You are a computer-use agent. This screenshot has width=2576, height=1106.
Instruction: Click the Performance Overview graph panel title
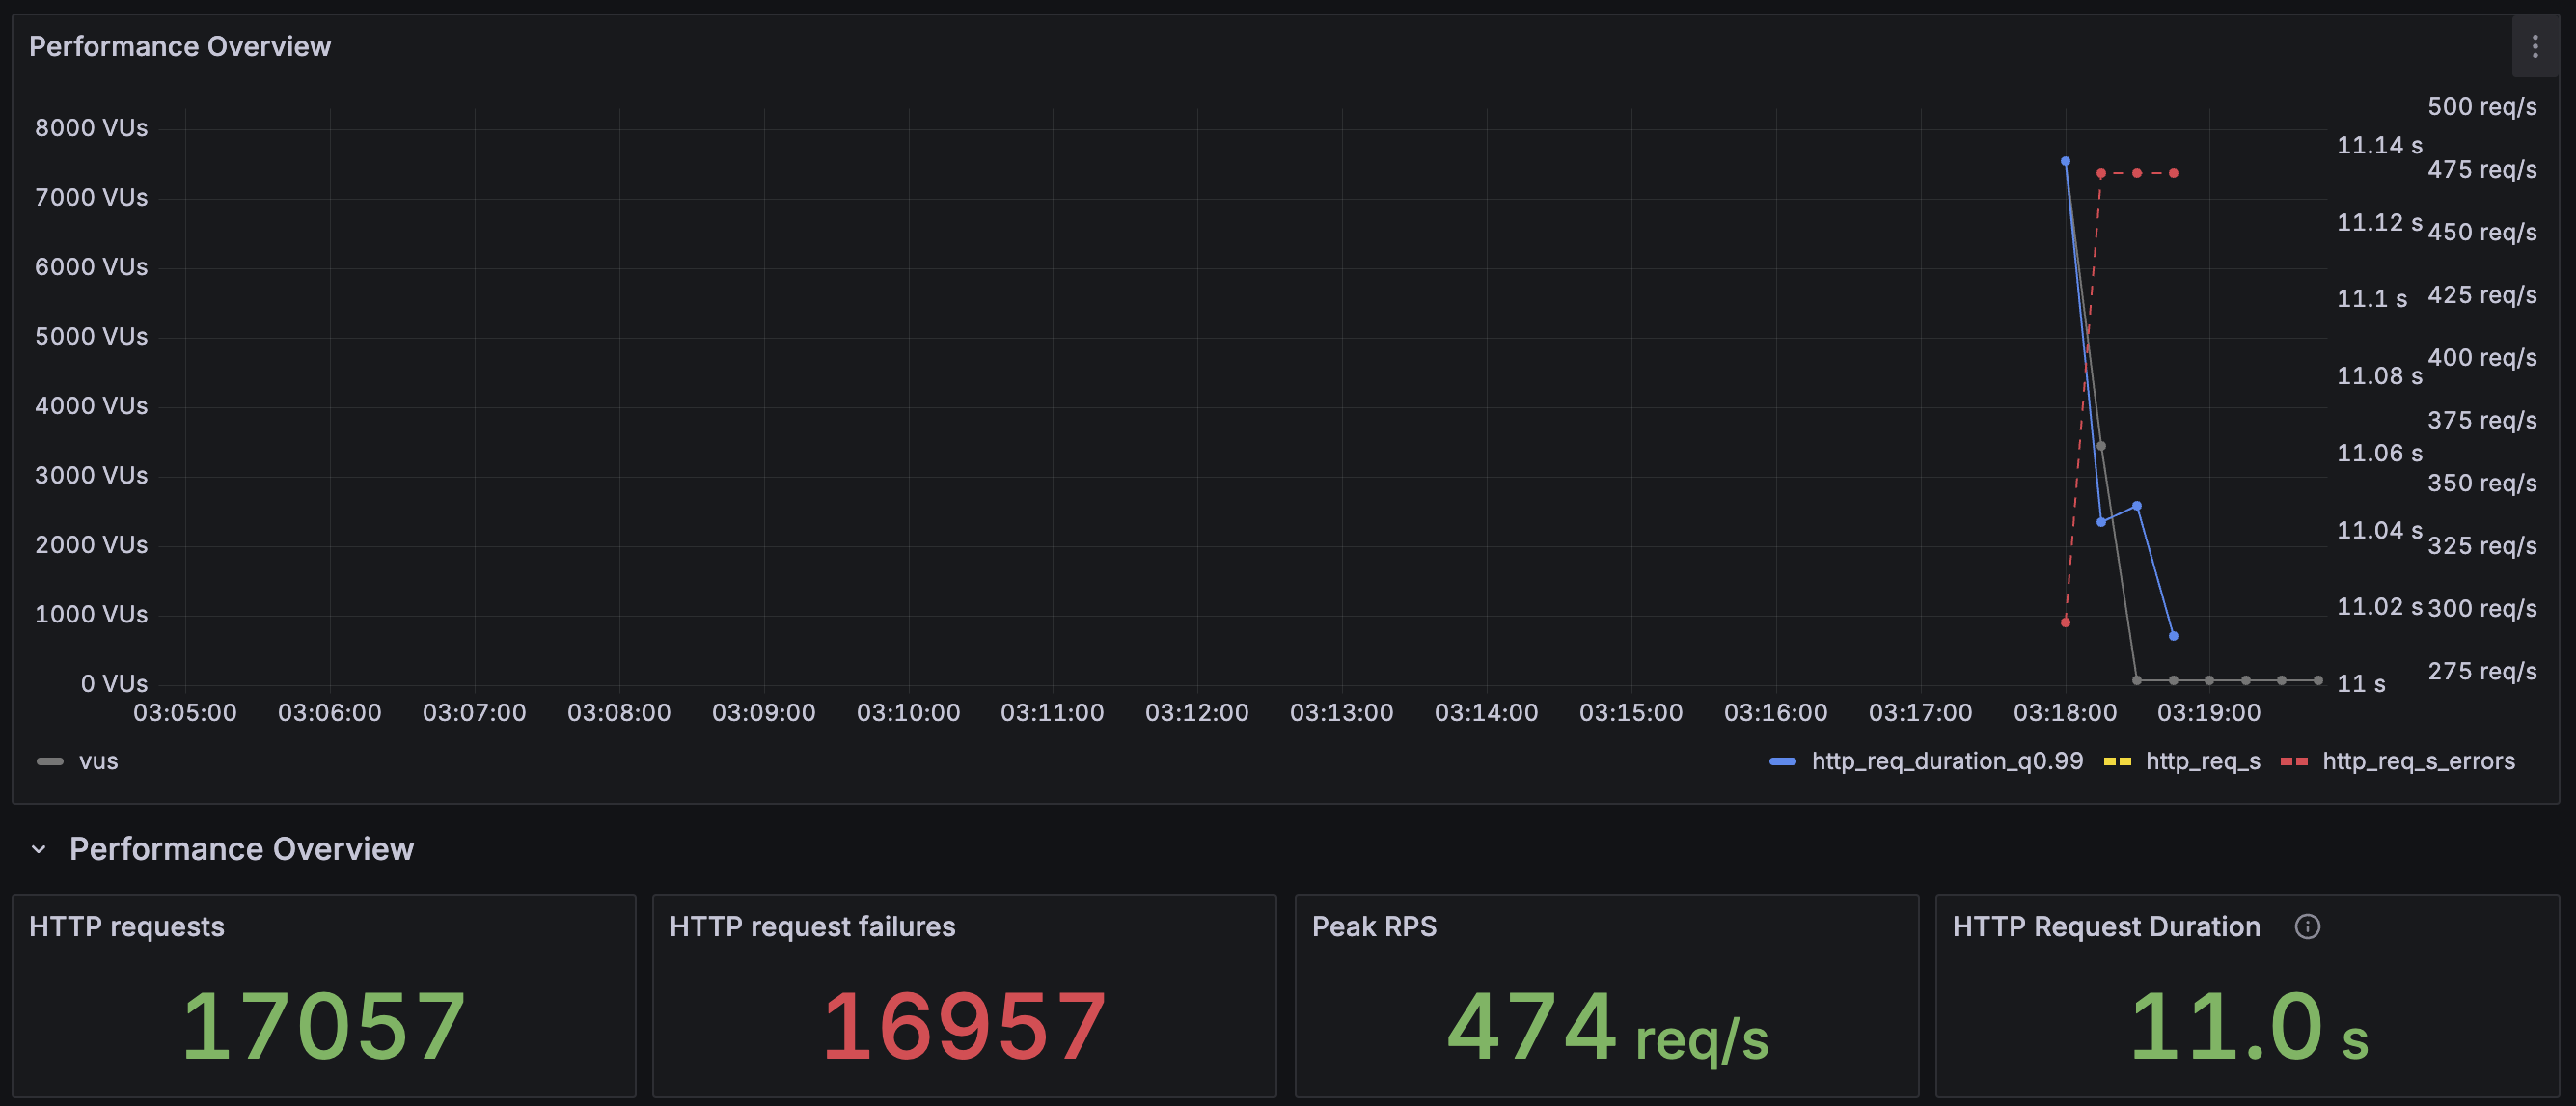coord(180,46)
